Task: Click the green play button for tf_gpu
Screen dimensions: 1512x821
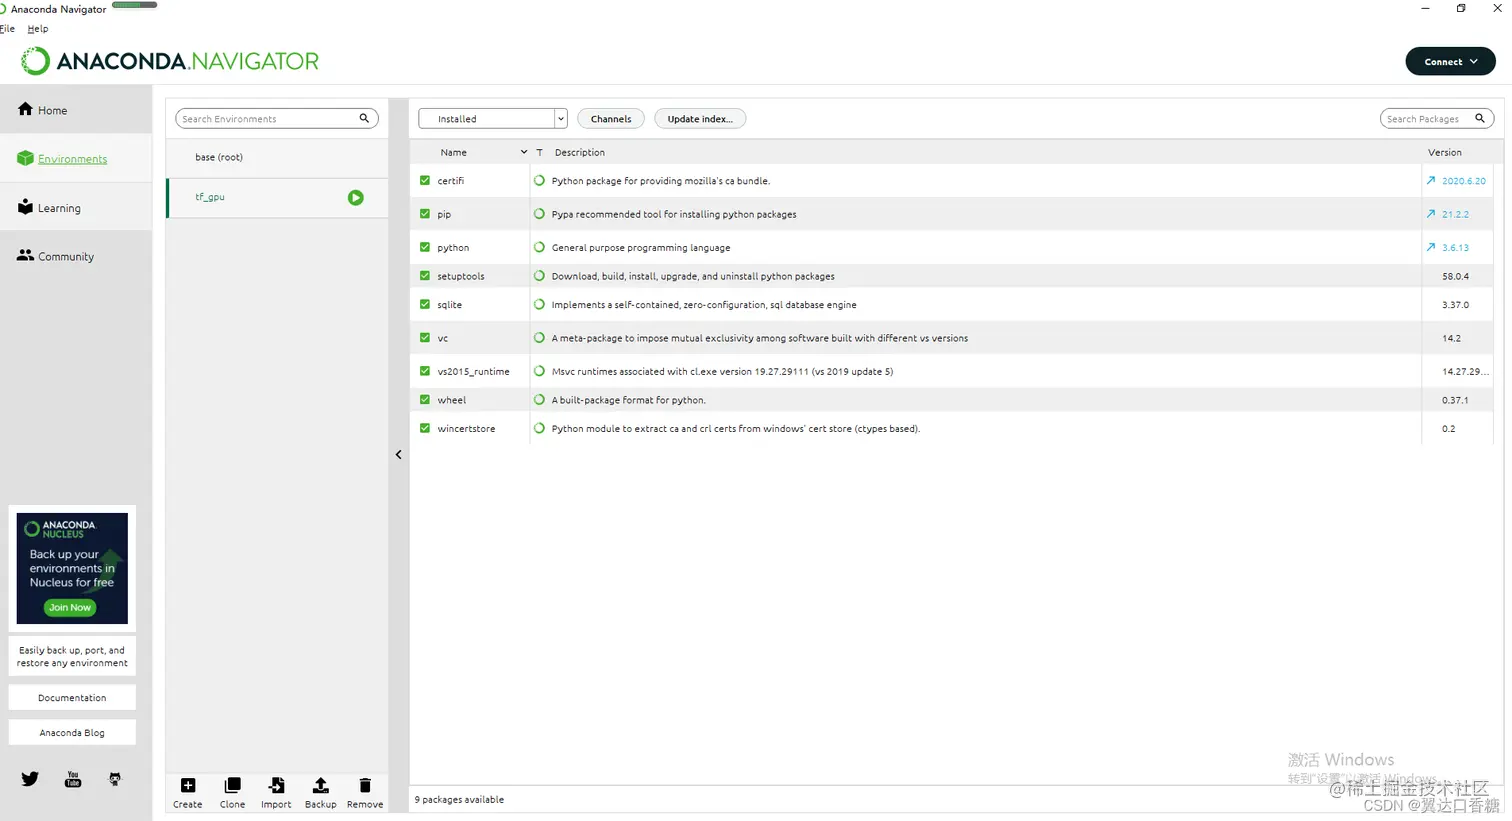Action: tap(356, 198)
